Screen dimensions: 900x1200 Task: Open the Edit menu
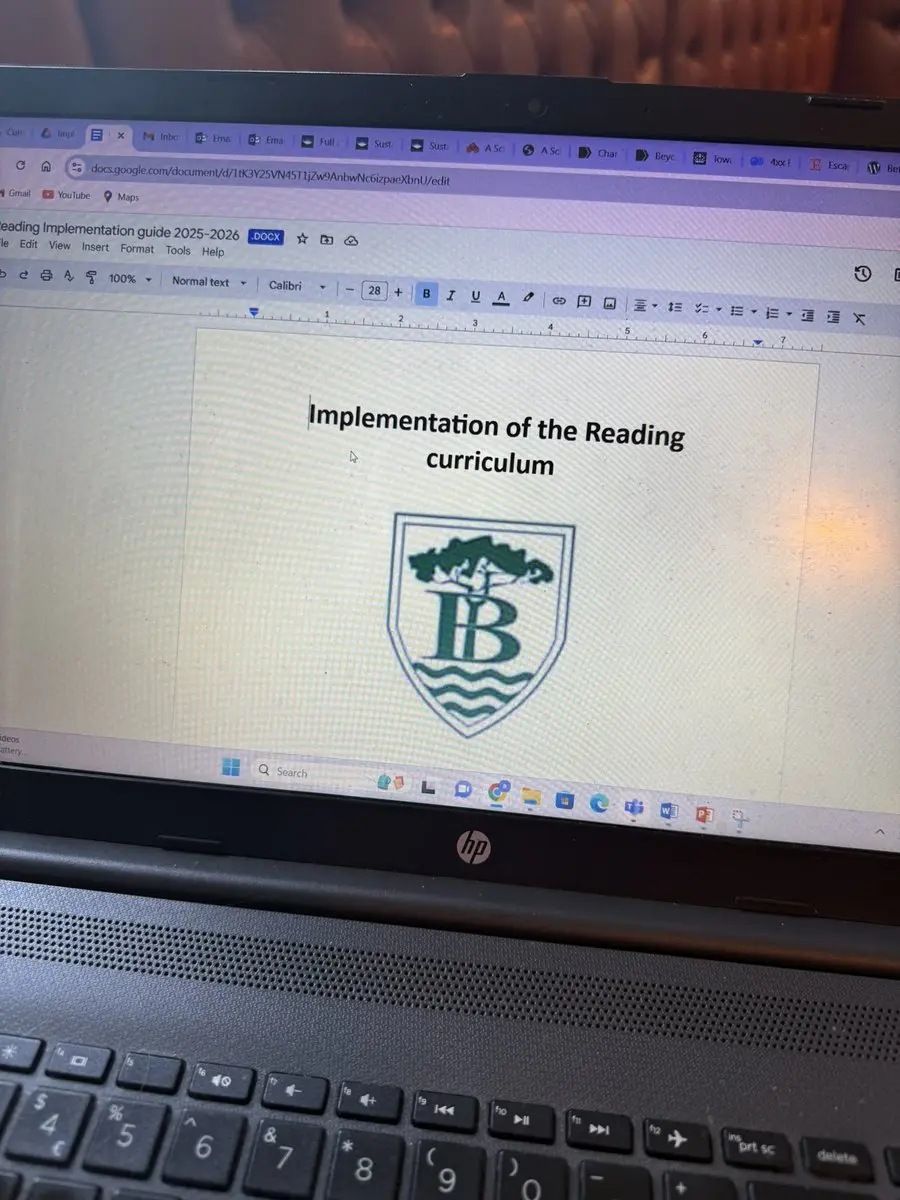(x=29, y=244)
